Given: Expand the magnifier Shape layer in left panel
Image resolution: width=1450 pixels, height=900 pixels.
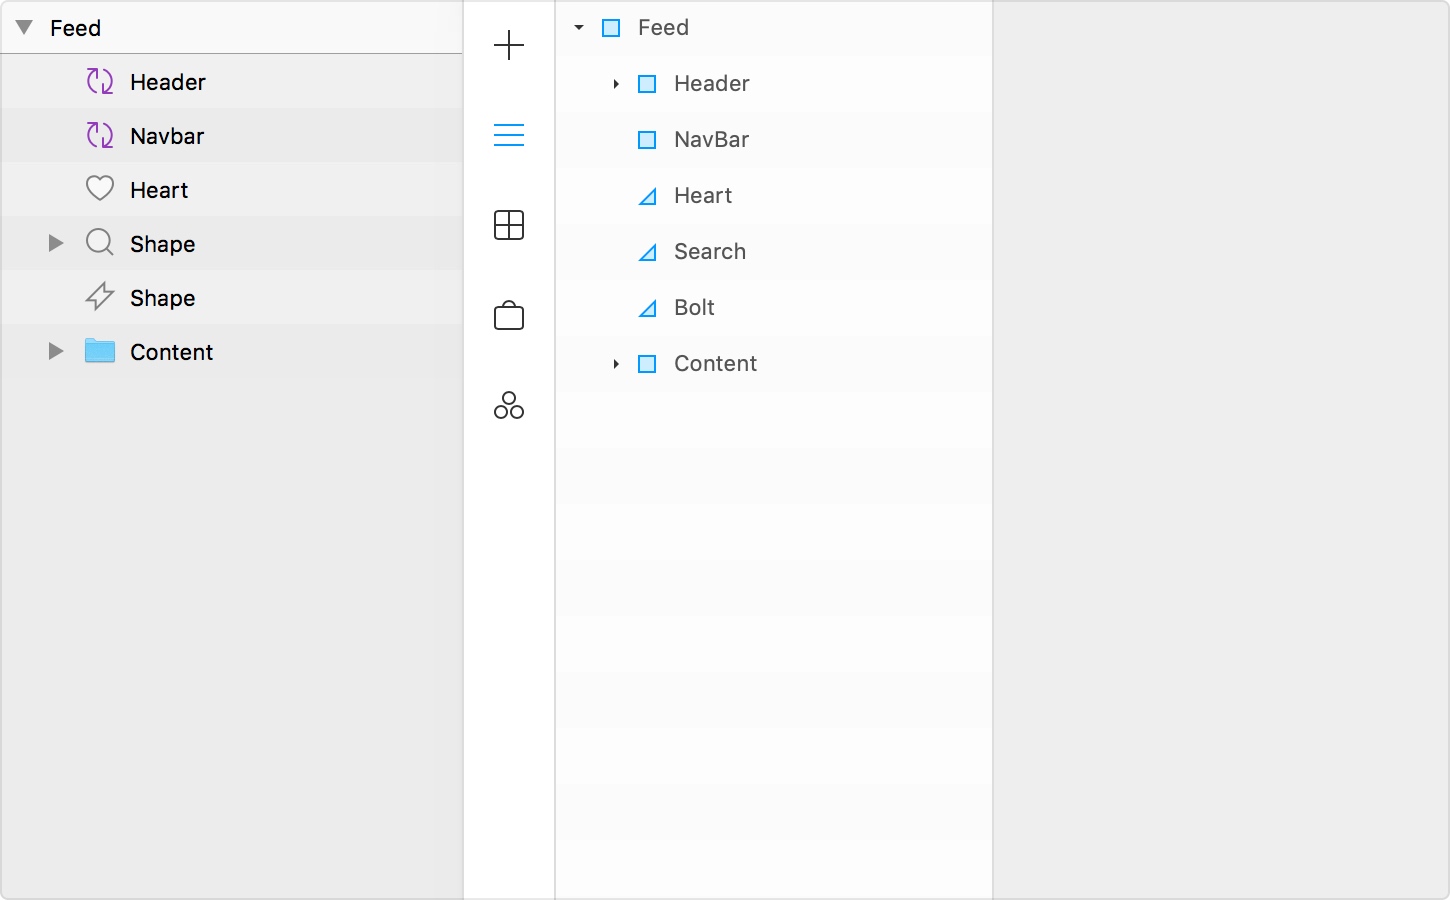Looking at the screenshot, I should 56,243.
